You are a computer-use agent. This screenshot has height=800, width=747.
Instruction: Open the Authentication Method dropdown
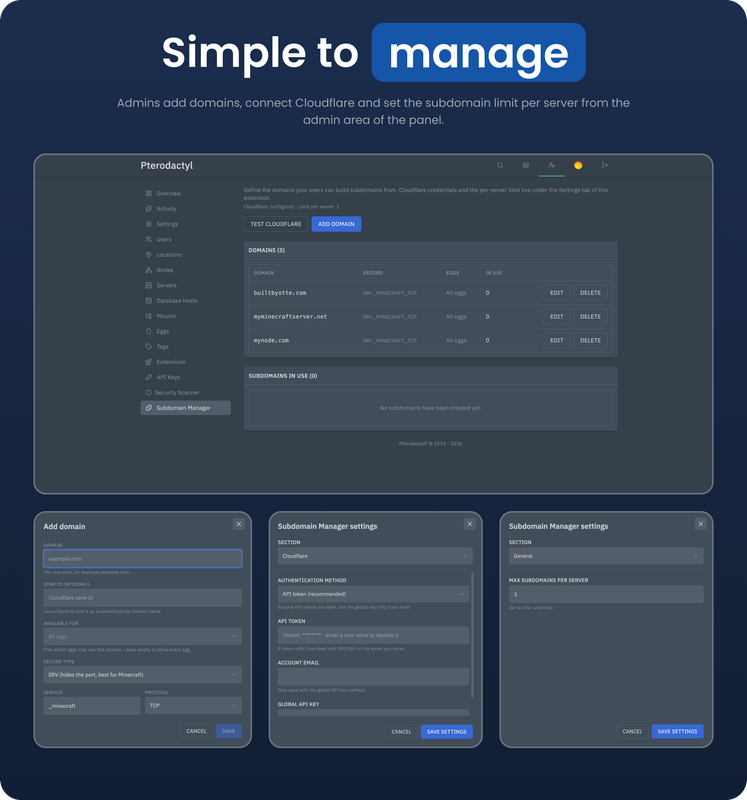click(373, 594)
